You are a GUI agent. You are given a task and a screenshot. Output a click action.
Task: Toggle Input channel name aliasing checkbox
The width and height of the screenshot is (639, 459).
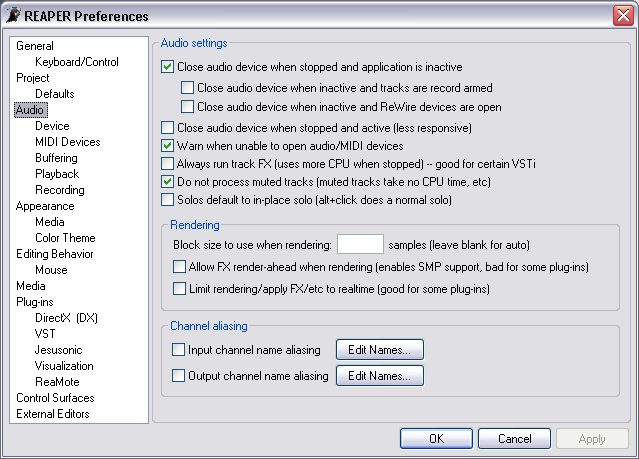[178, 350]
